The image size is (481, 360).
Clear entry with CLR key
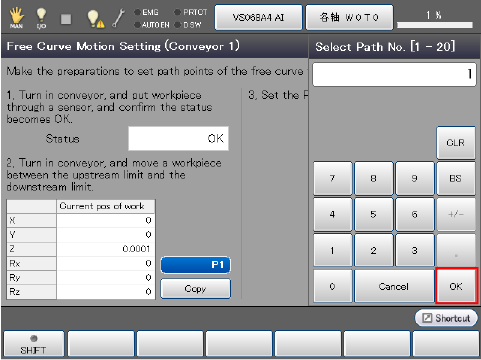click(x=456, y=143)
